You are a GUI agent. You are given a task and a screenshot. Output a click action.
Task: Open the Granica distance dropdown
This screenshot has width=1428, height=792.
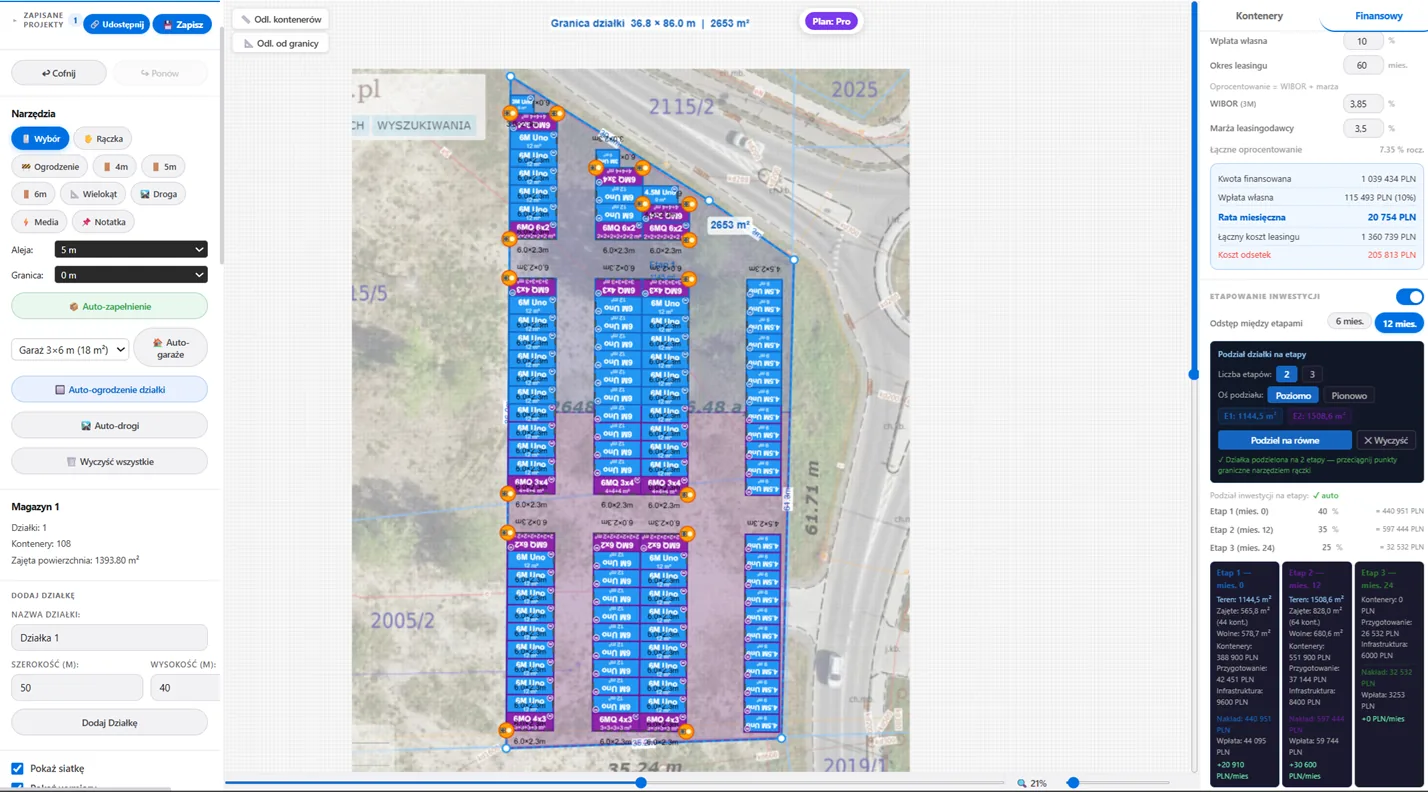tap(131, 275)
